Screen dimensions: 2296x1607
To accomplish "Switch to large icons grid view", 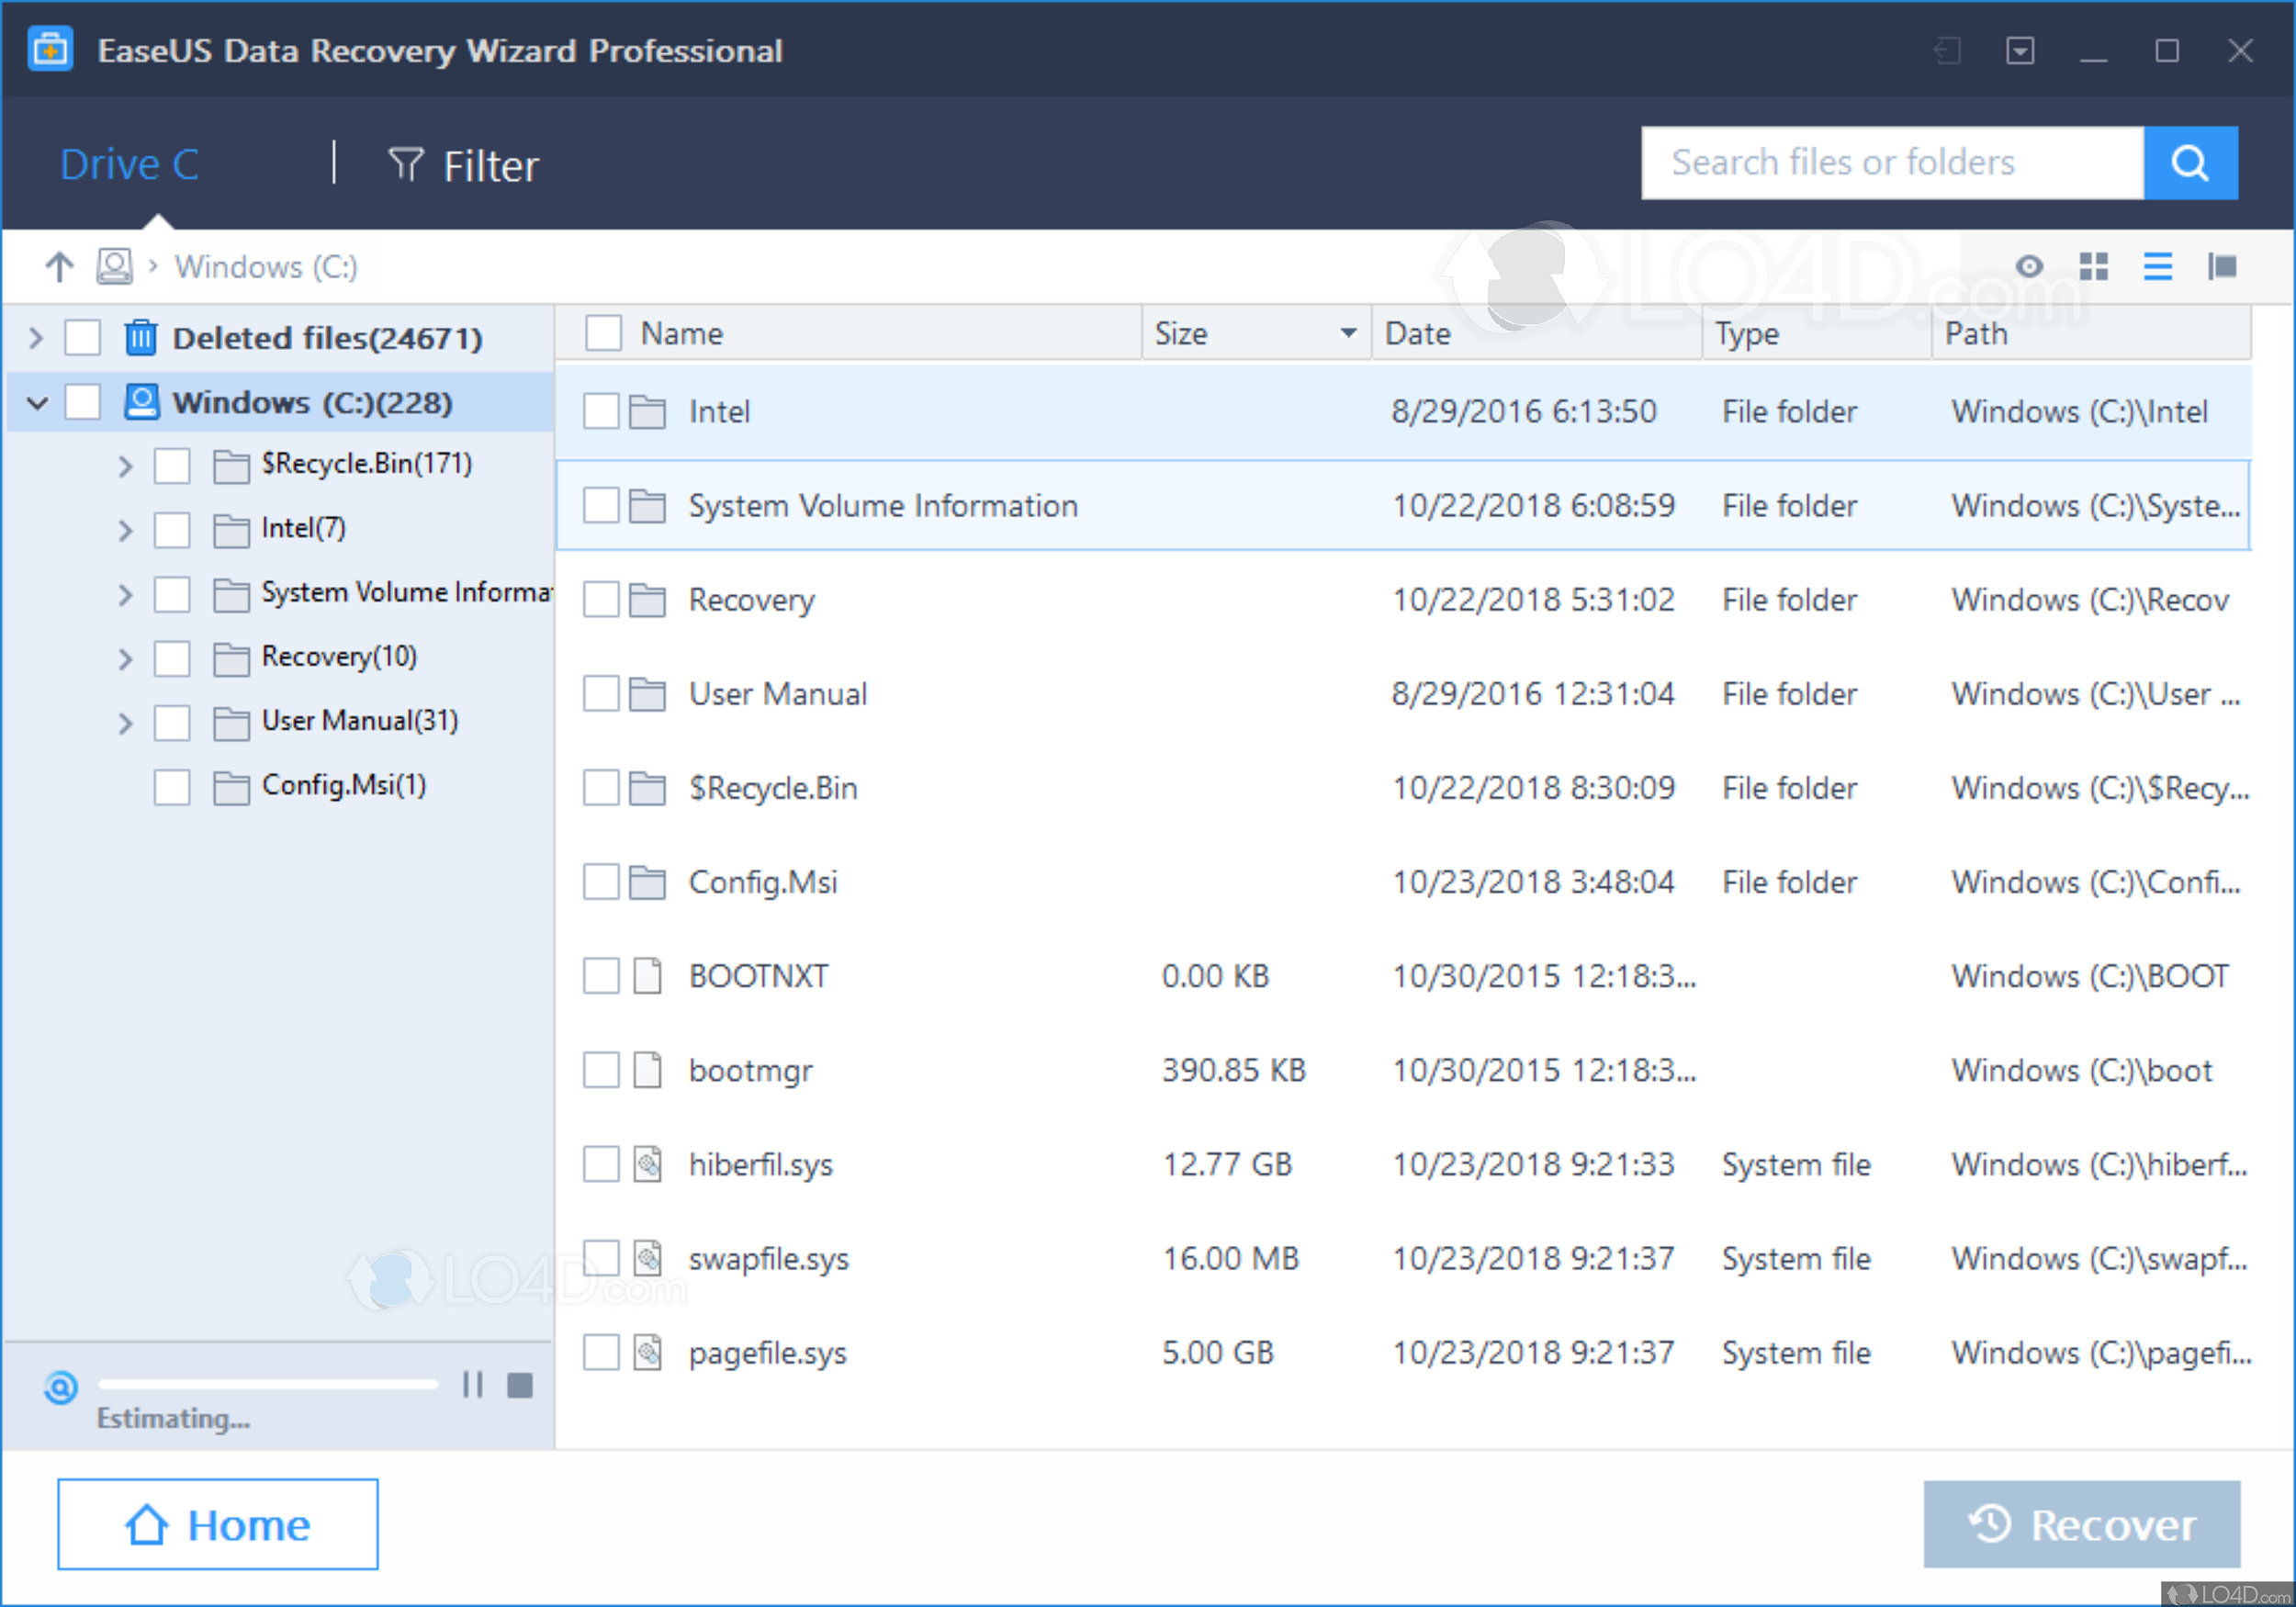I will click(2093, 266).
